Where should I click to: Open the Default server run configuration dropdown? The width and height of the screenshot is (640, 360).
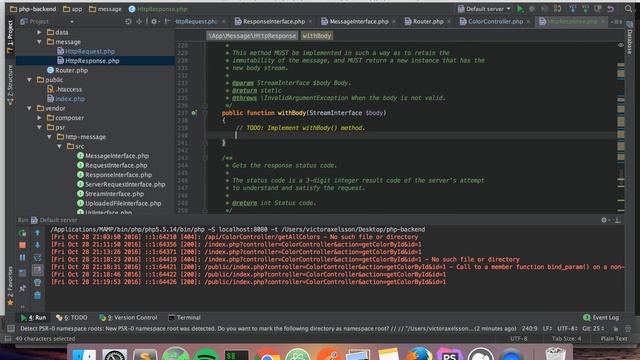pos(484,9)
